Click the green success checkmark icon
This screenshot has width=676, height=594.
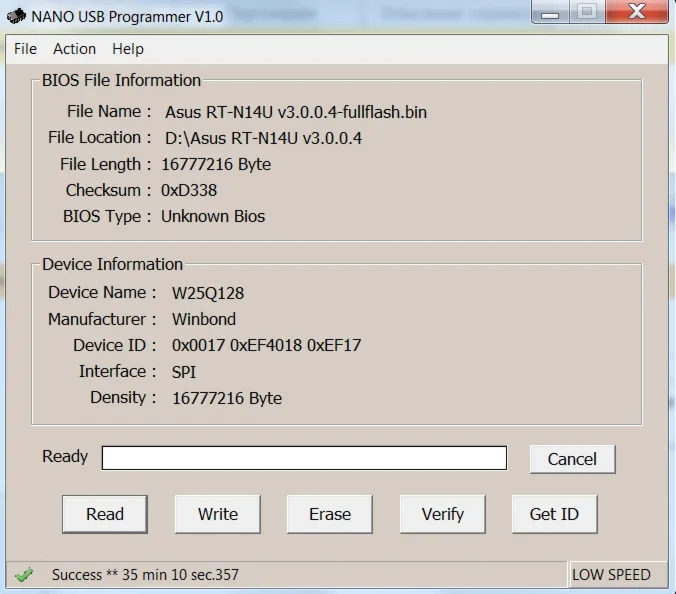[24, 575]
